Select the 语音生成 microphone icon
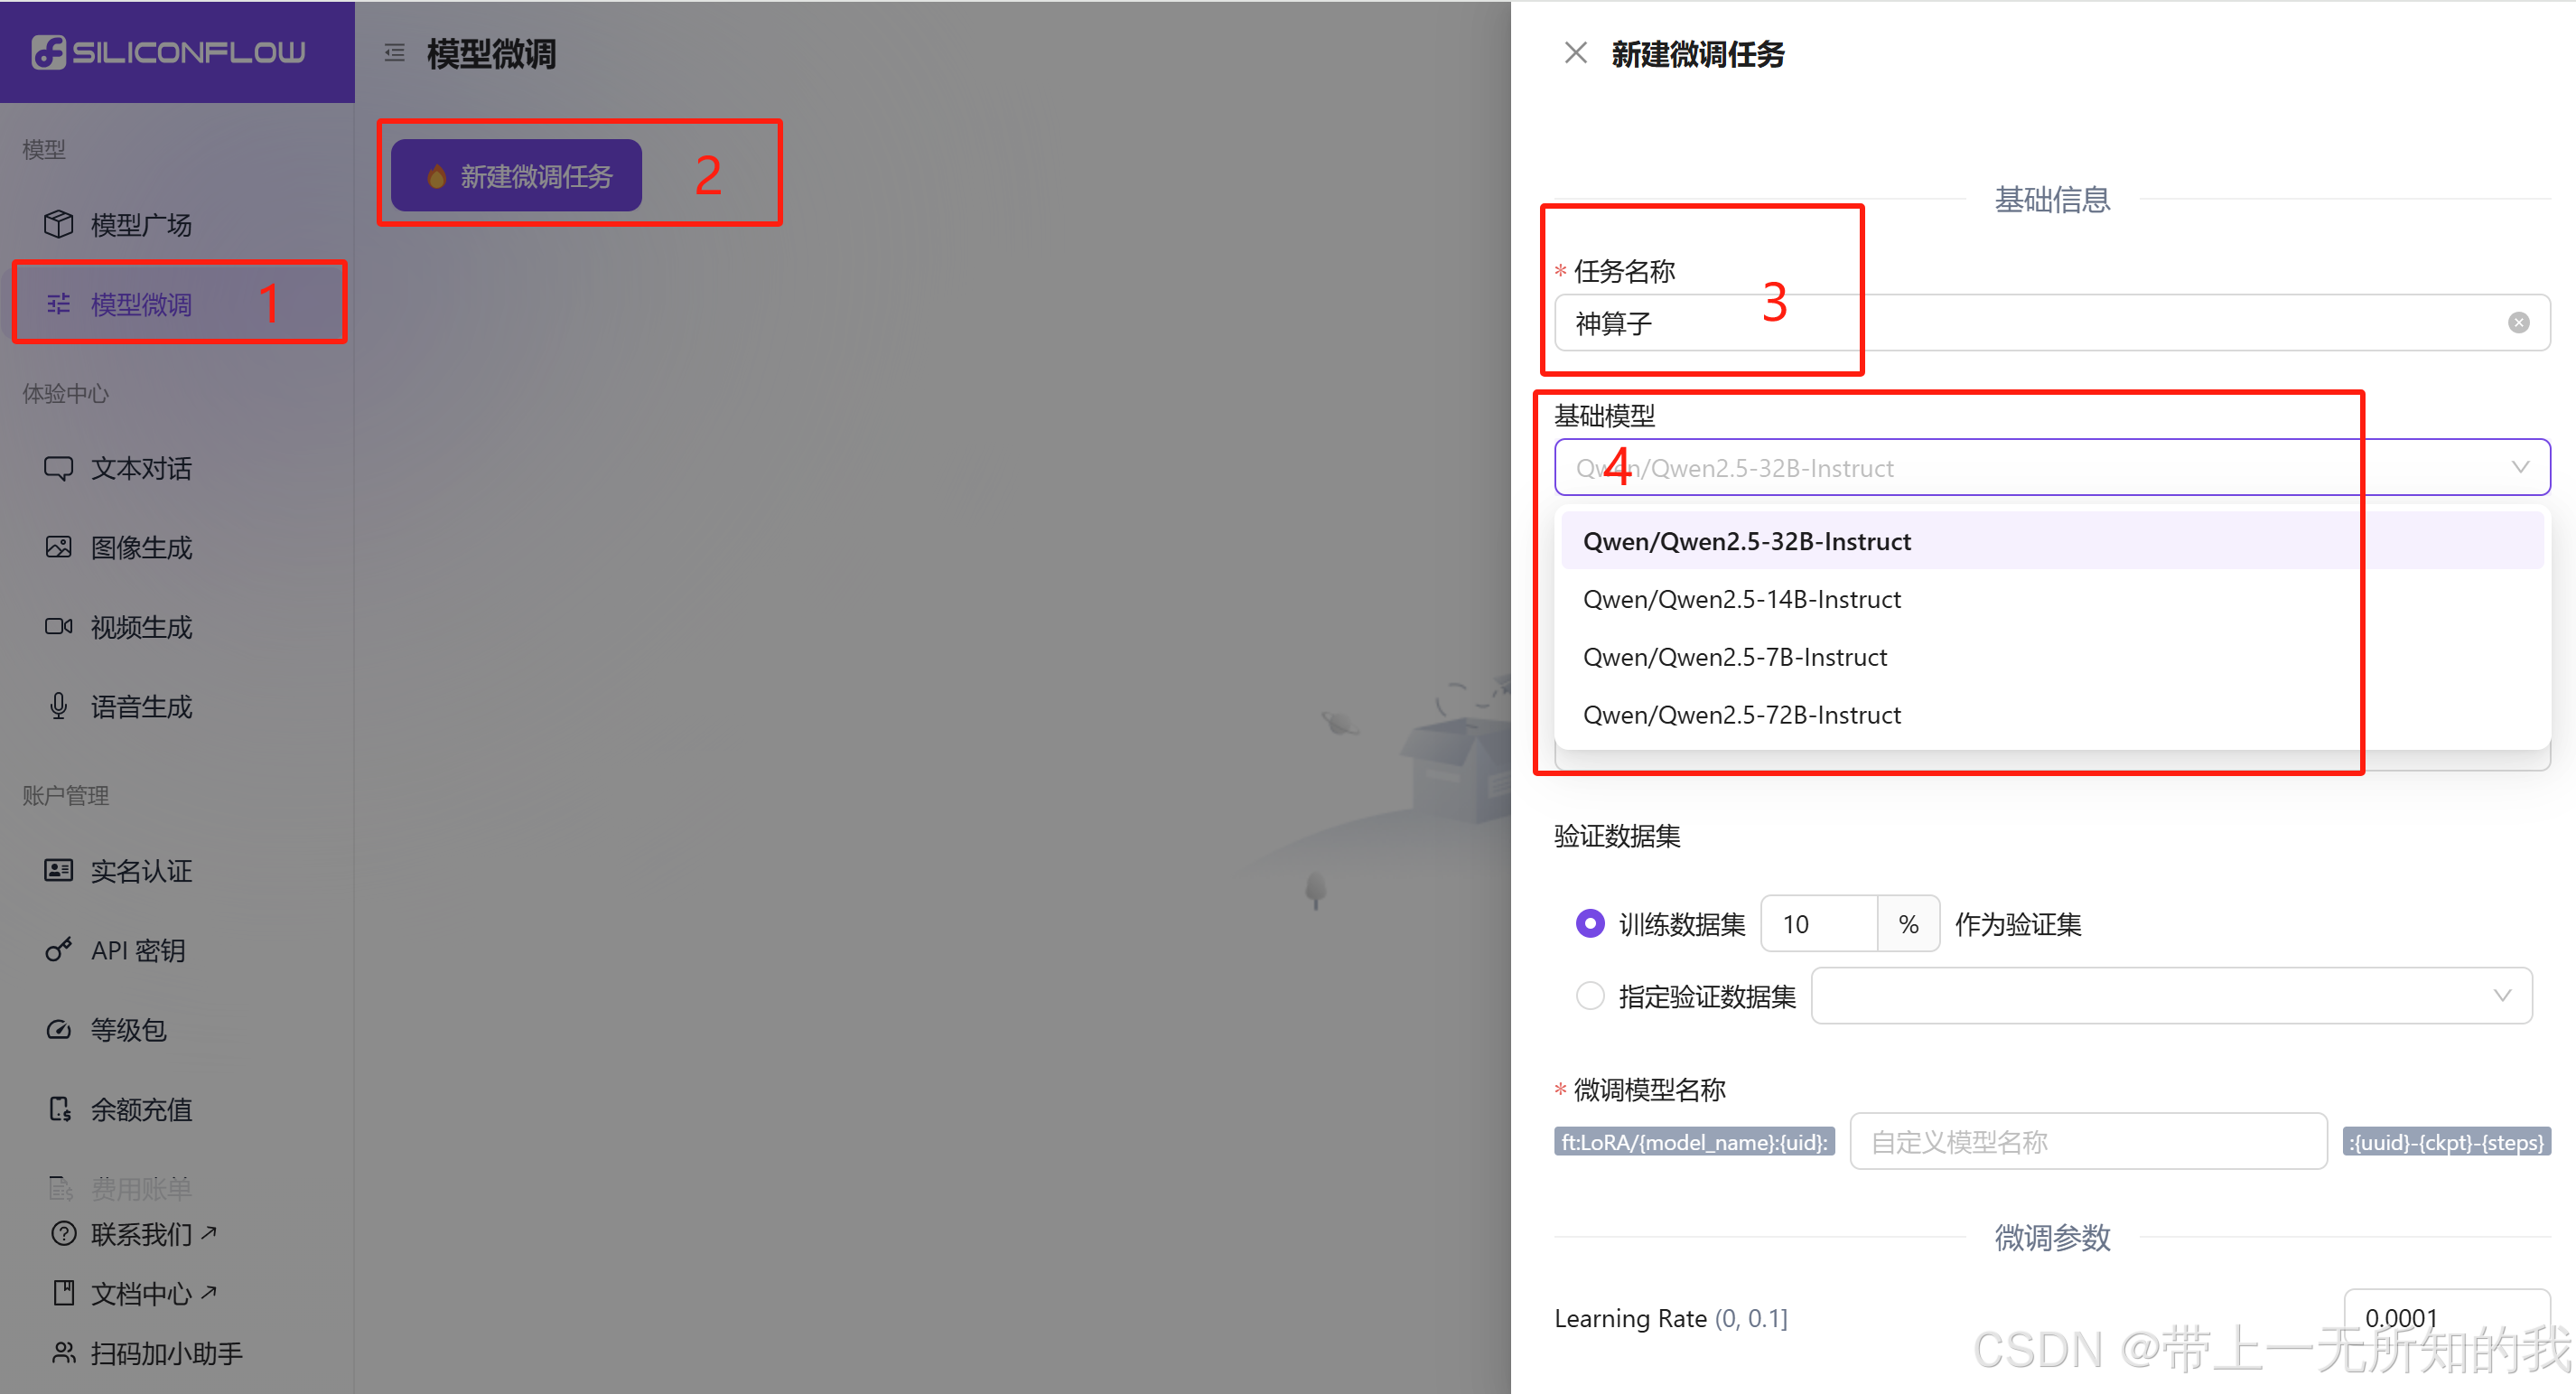This screenshot has height=1394, width=2576. tap(59, 706)
